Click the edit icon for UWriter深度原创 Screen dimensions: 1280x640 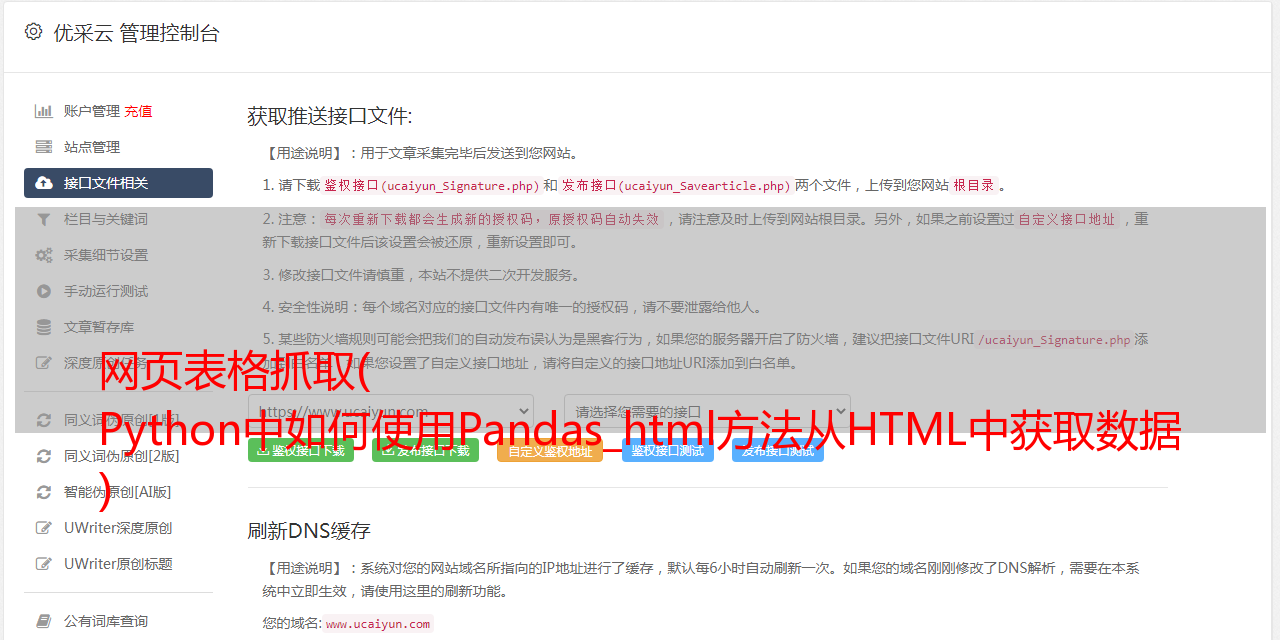(x=44, y=528)
